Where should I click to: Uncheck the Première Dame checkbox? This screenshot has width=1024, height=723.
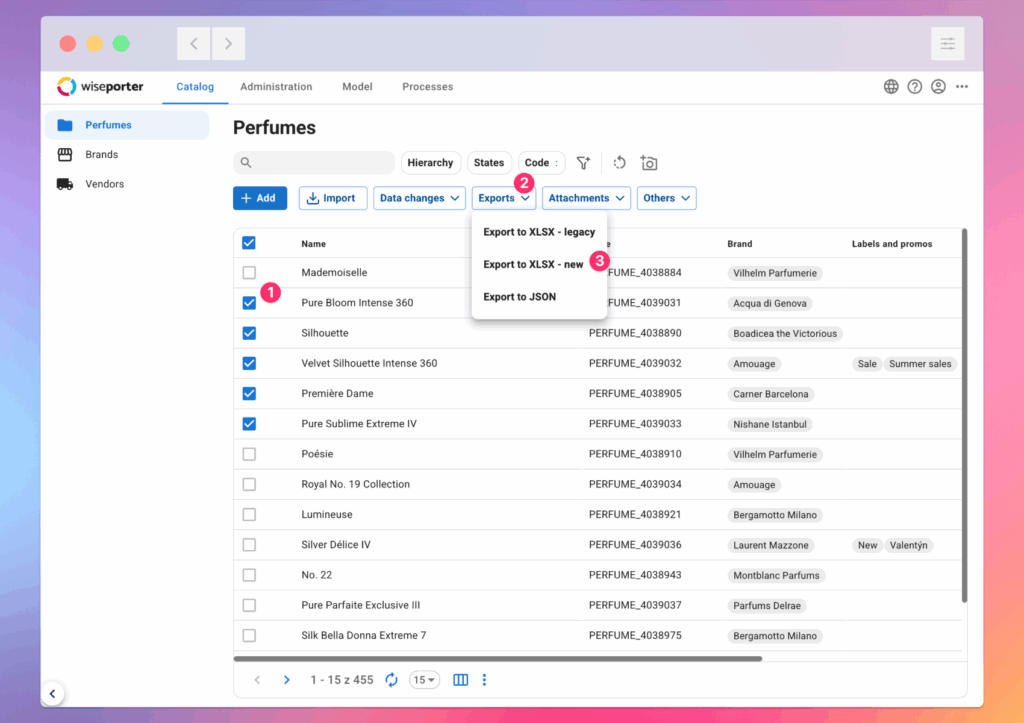[249, 393]
